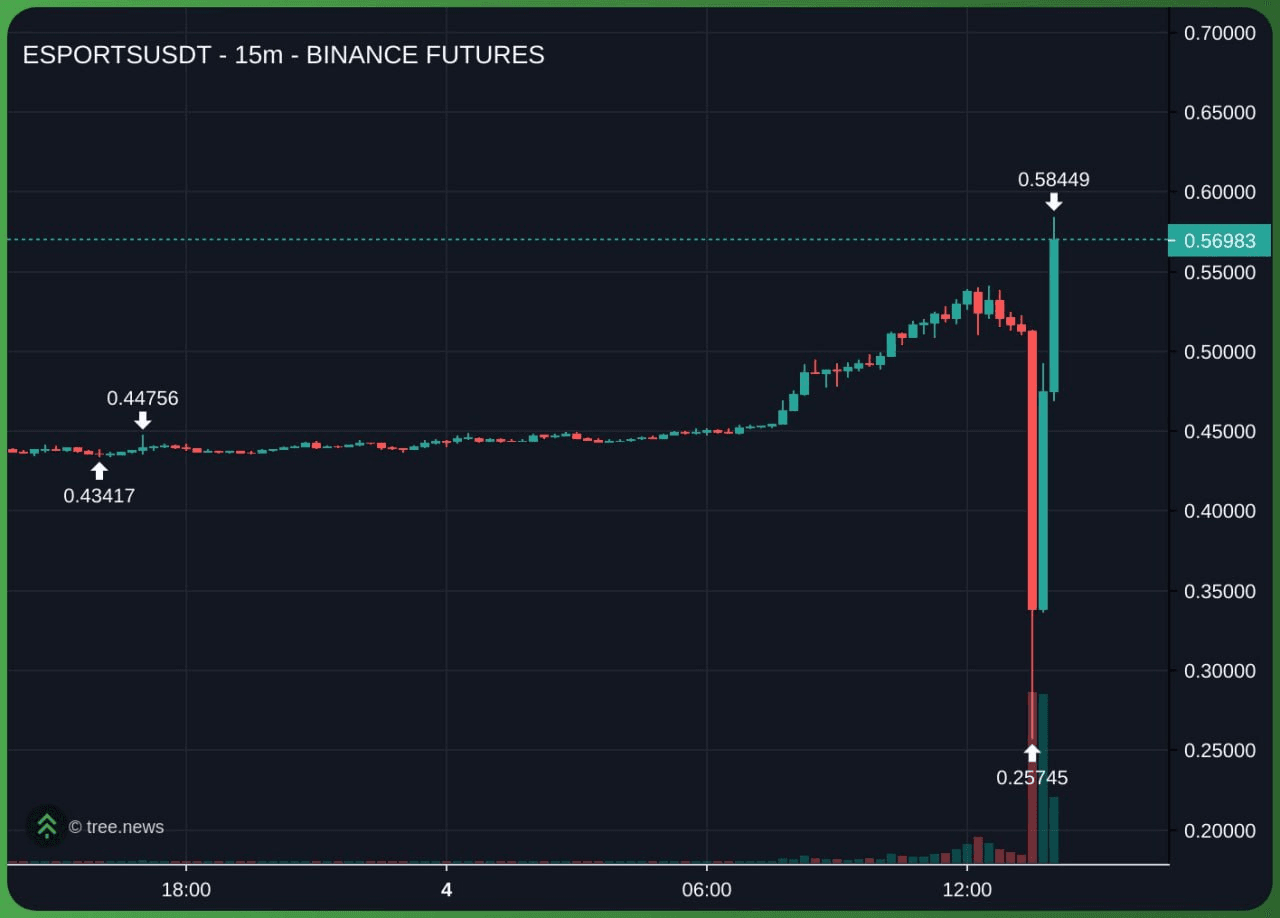The width and height of the screenshot is (1280, 918).
Task: Click the tree.news green chevron logo
Action: pyautogui.click(x=46, y=826)
